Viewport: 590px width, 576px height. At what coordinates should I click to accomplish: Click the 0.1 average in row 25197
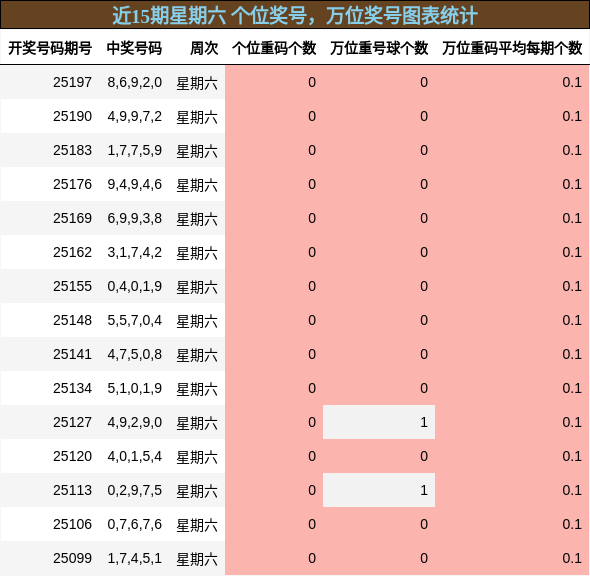(x=572, y=82)
